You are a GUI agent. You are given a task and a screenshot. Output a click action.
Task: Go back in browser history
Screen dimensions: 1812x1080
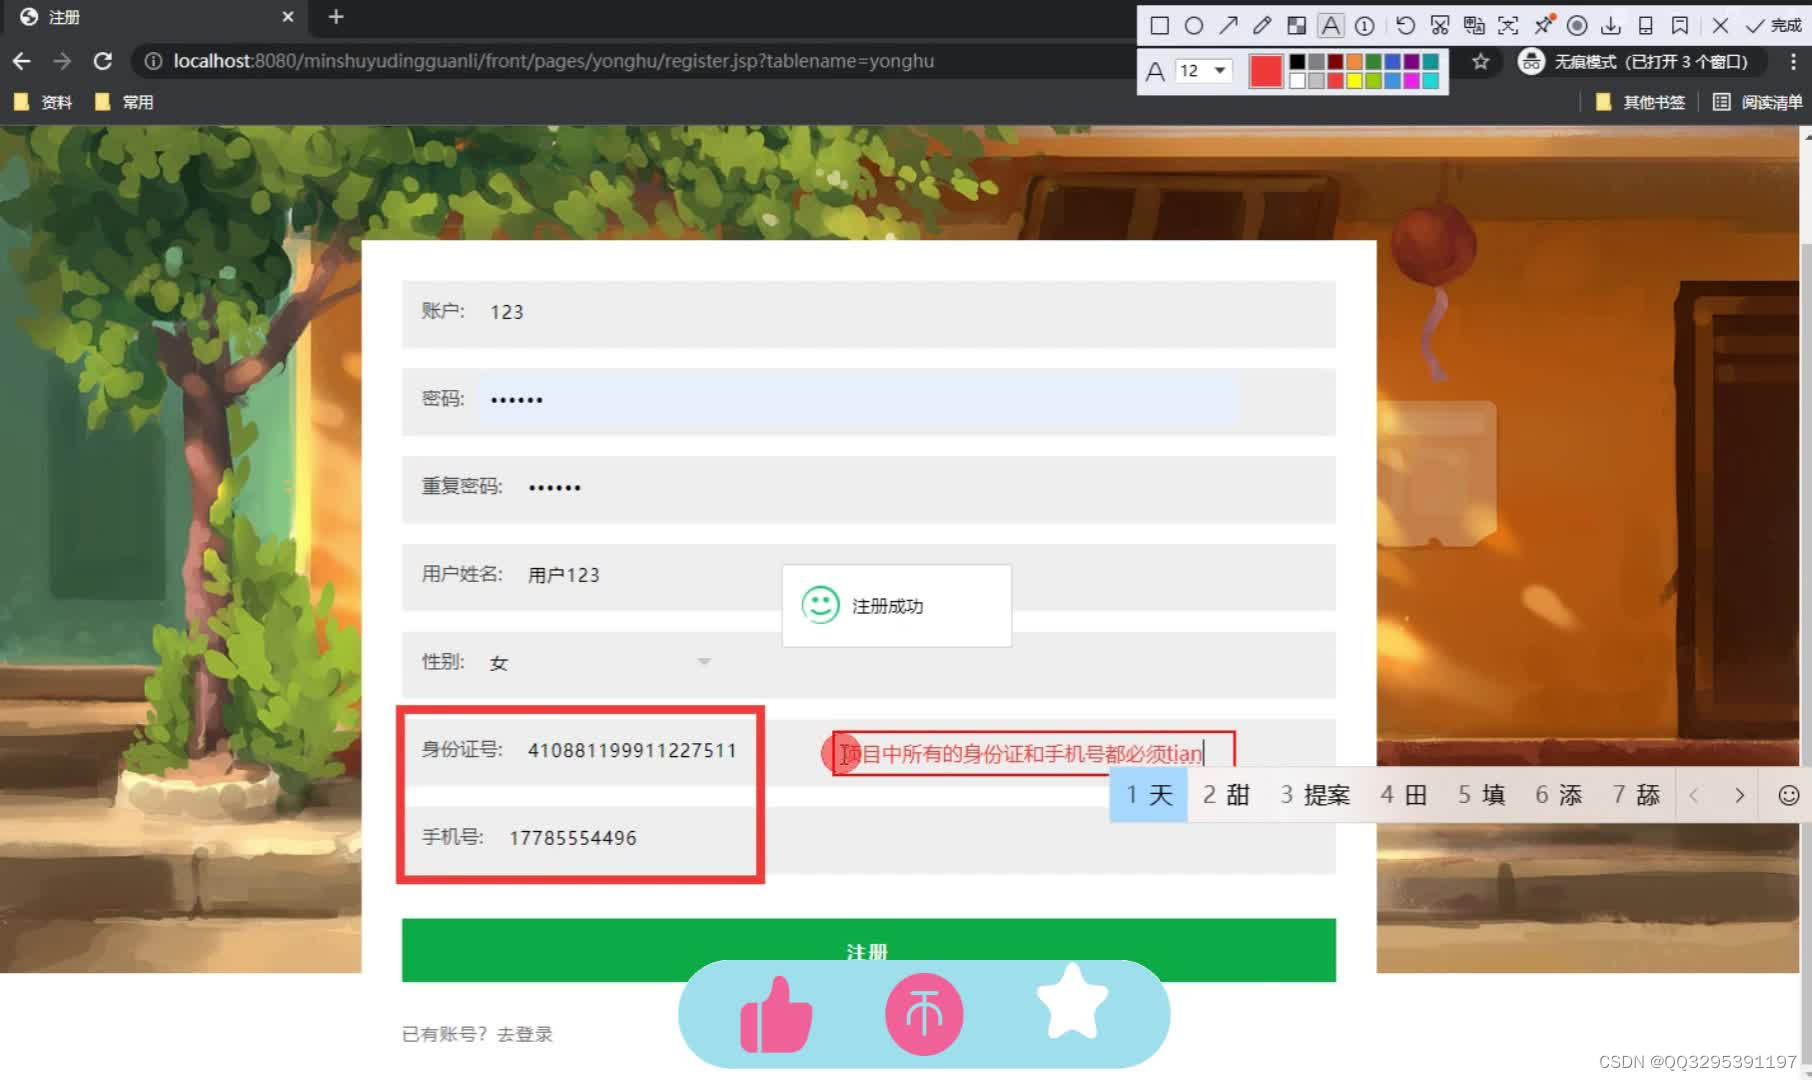[x=21, y=61]
